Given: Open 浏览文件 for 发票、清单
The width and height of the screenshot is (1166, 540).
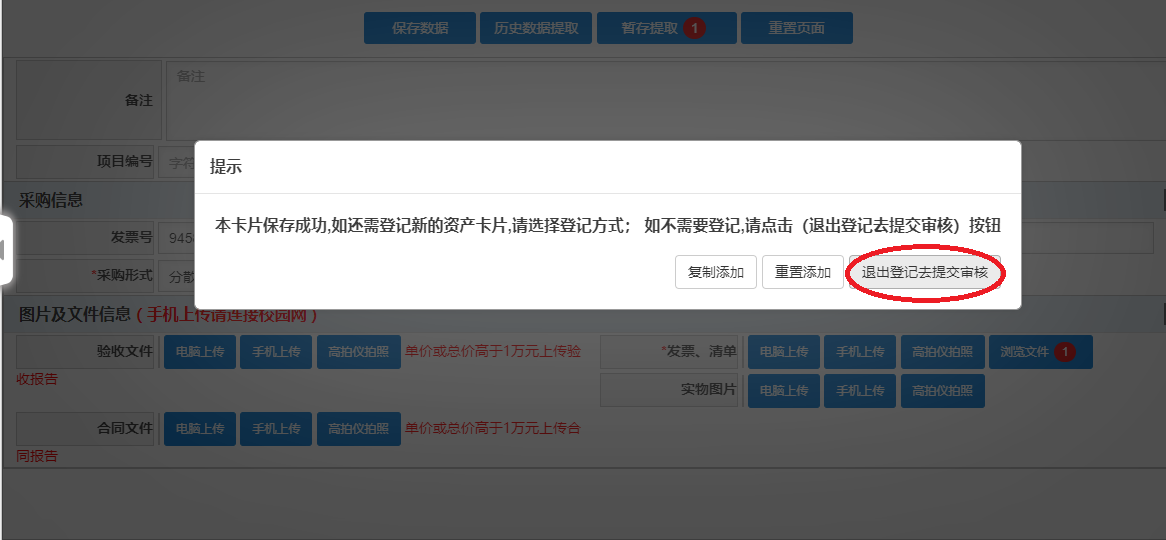Looking at the screenshot, I should (1040, 352).
